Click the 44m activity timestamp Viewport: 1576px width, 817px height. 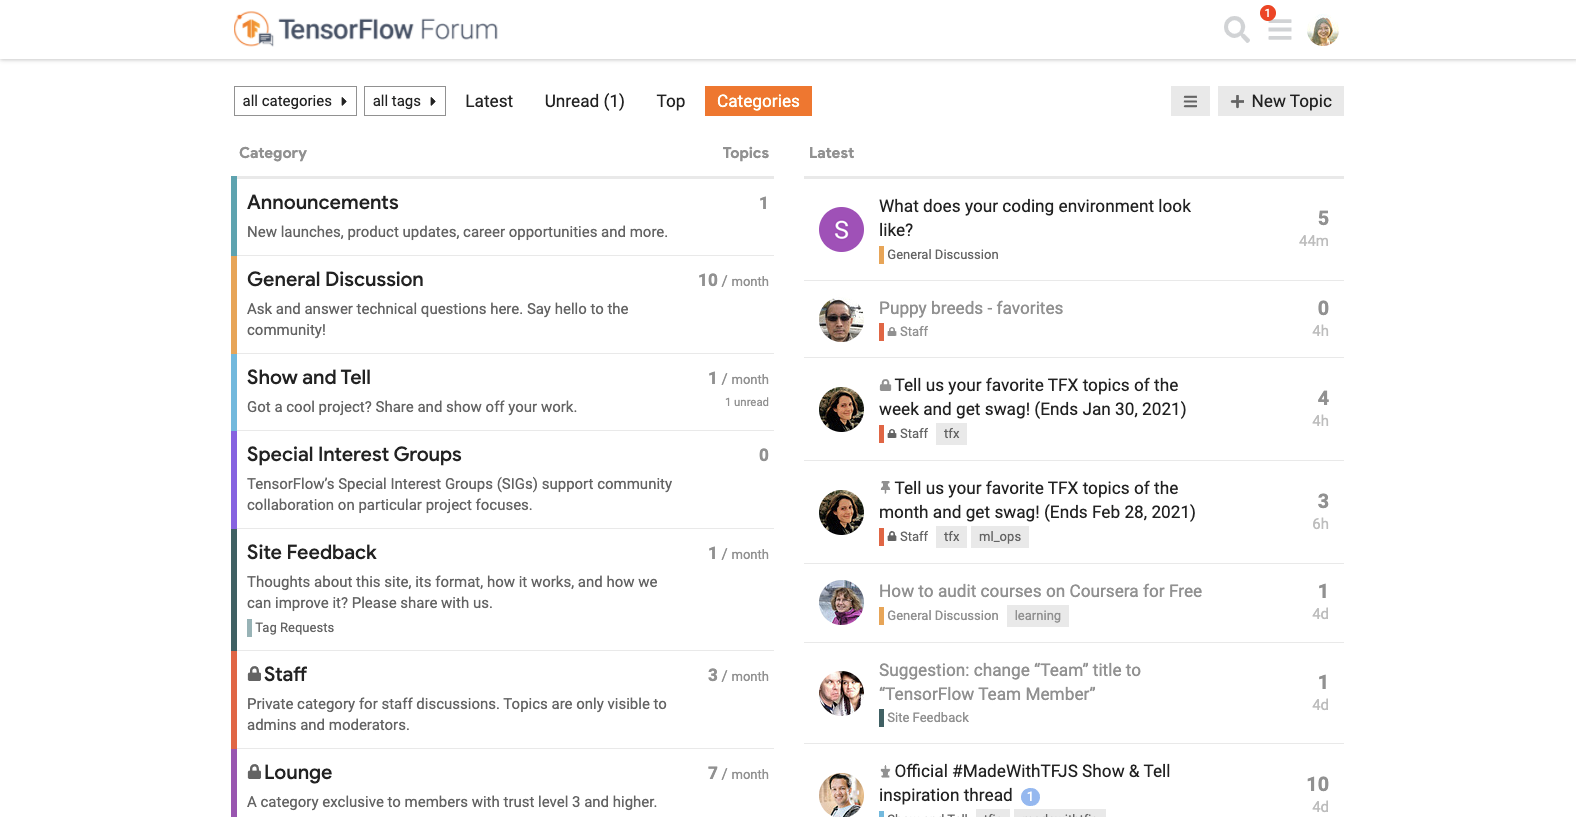(x=1314, y=241)
